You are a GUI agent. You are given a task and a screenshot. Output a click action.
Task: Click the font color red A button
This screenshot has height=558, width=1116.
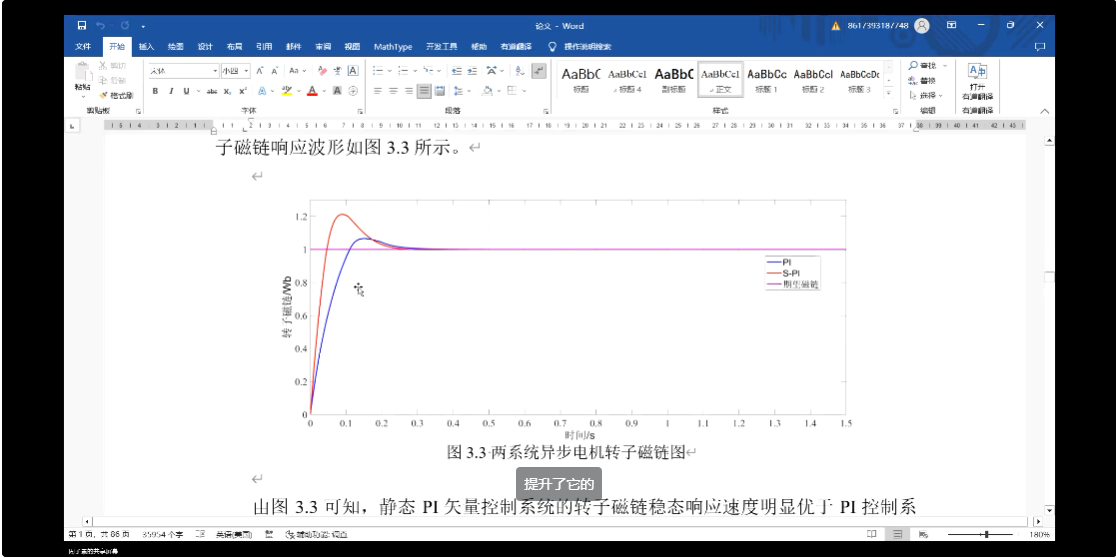coord(312,91)
